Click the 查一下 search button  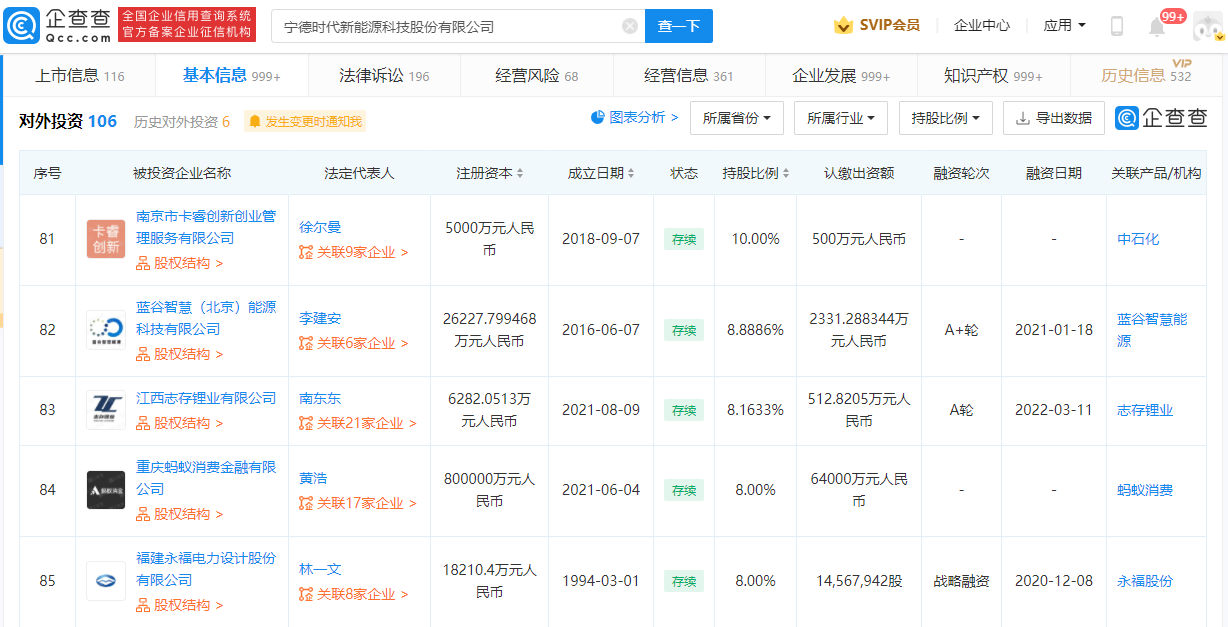pos(679,27)
